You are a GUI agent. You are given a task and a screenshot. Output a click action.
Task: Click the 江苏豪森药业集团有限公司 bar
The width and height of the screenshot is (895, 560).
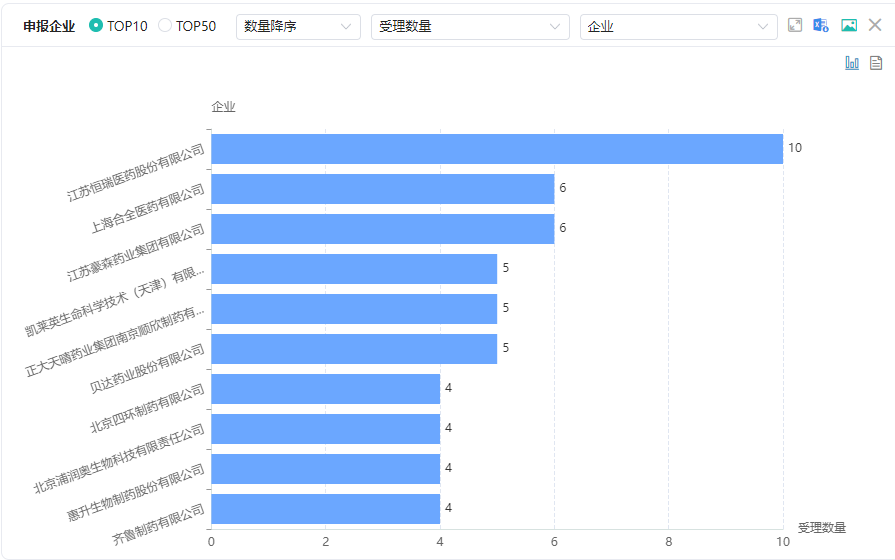click(382, 229)
